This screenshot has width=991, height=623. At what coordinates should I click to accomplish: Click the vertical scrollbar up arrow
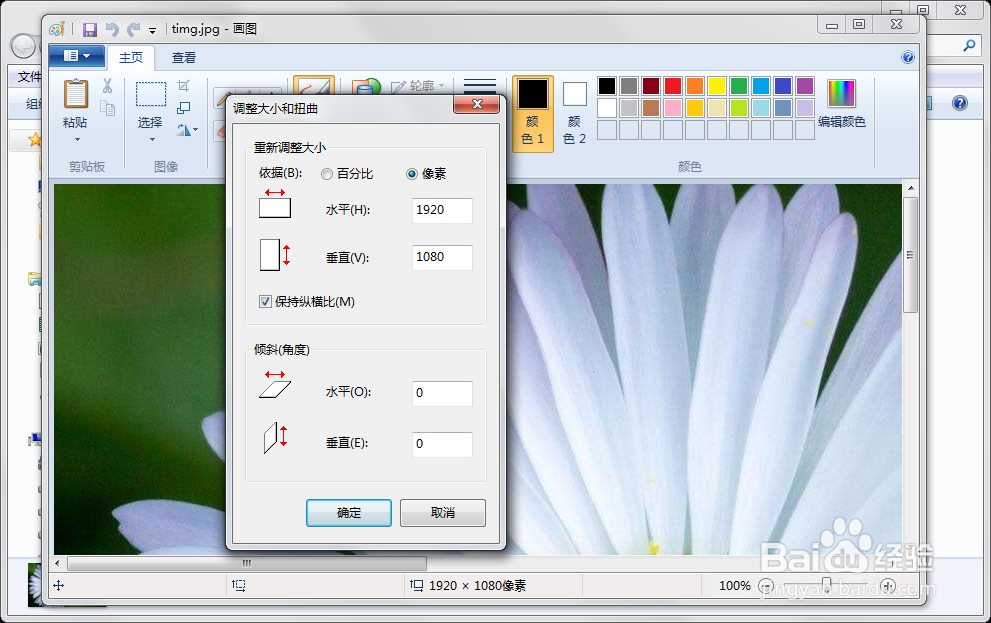pyautogui.click(x=911, y=188)
